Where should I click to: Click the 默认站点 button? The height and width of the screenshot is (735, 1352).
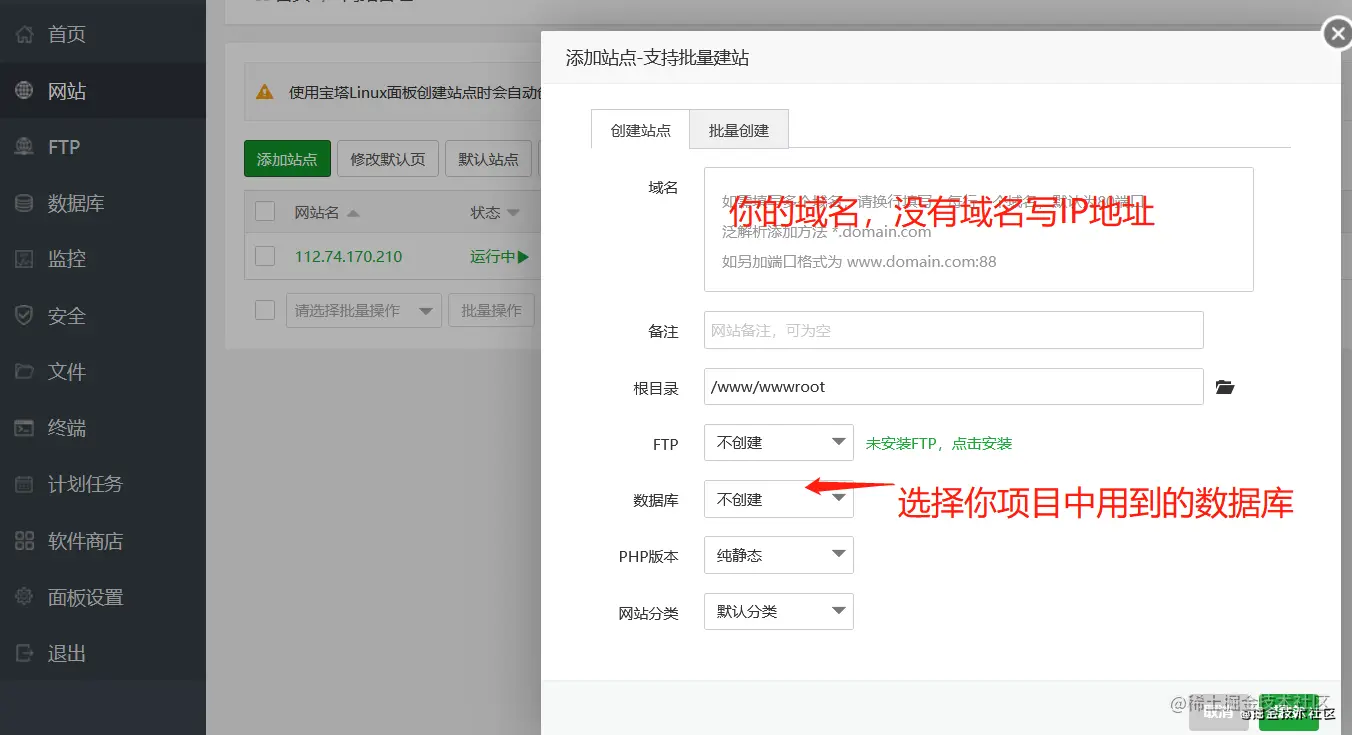[x=489, y=159]
